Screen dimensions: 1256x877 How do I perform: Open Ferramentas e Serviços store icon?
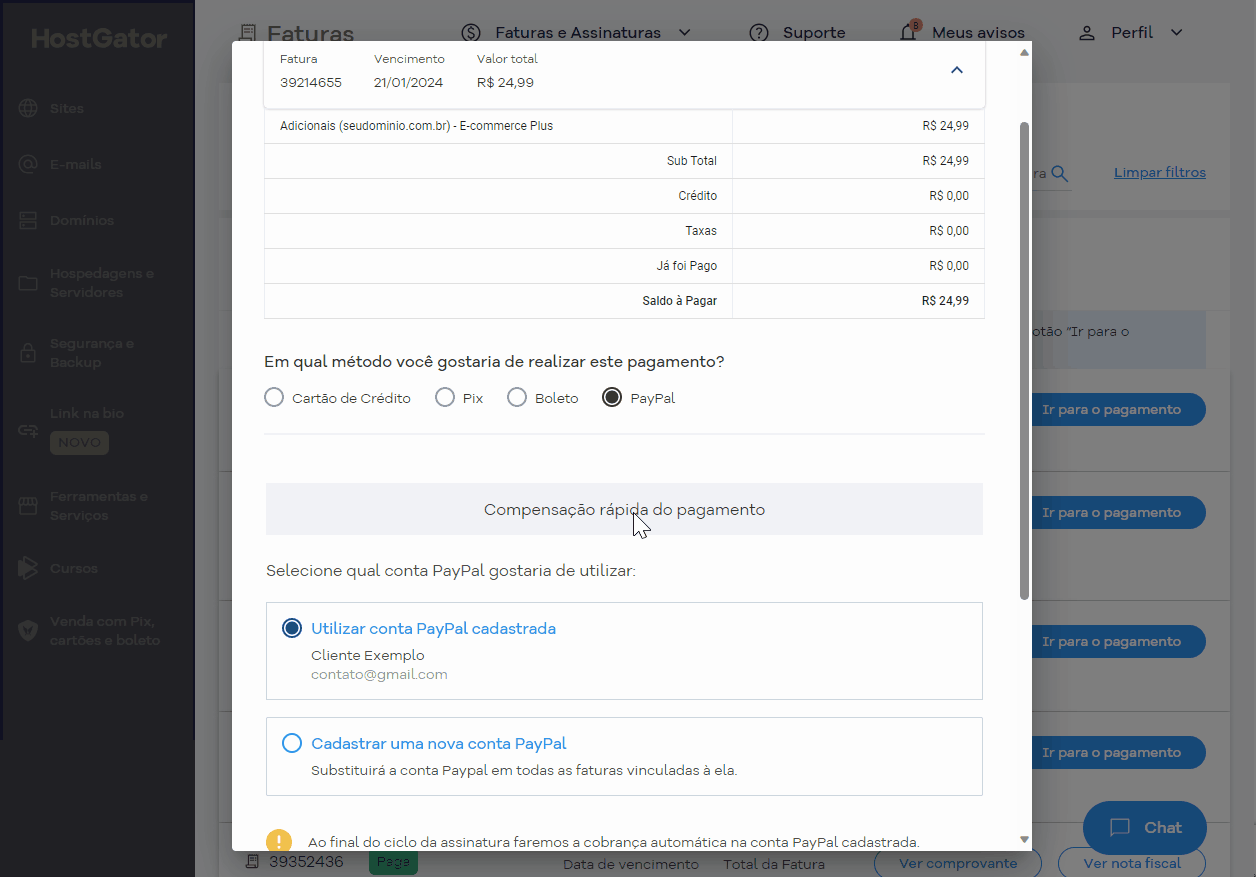click(x=28, y=506)
